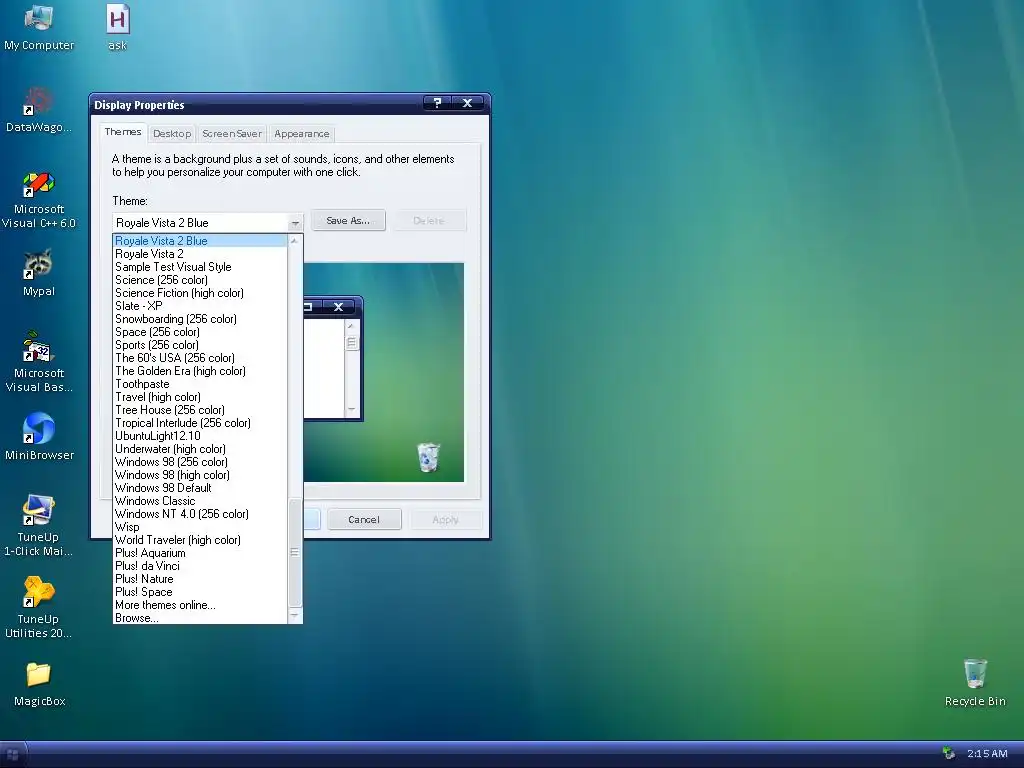The image size is (1024, 768).
Task: Select the Wisp theme
Action: click(x=200, y=527)
